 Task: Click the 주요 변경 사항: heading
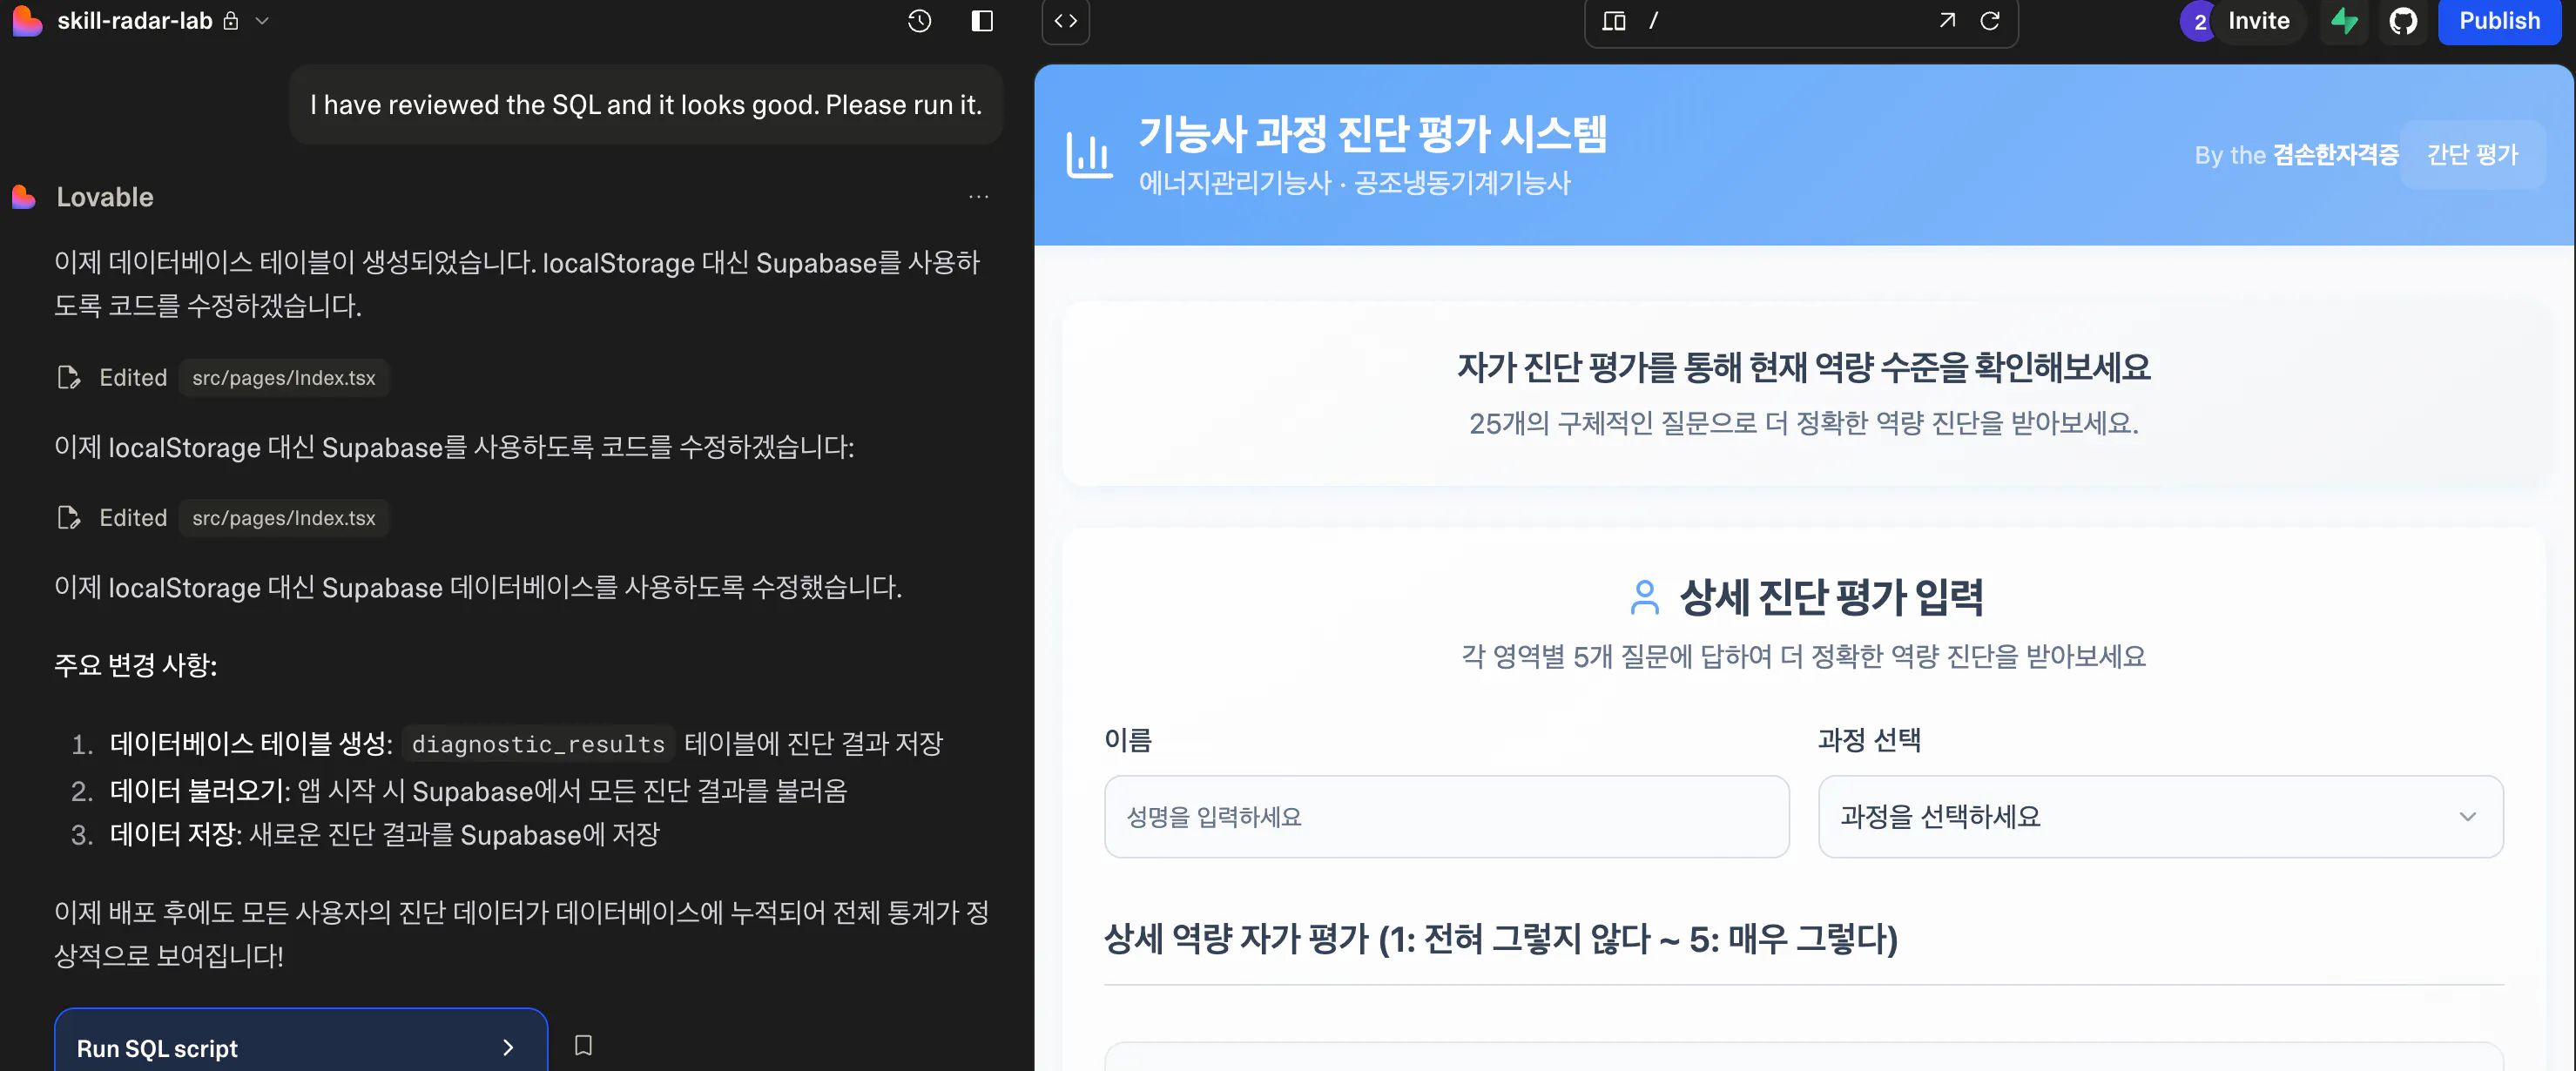pyautogui.click(x=136, y=665)
